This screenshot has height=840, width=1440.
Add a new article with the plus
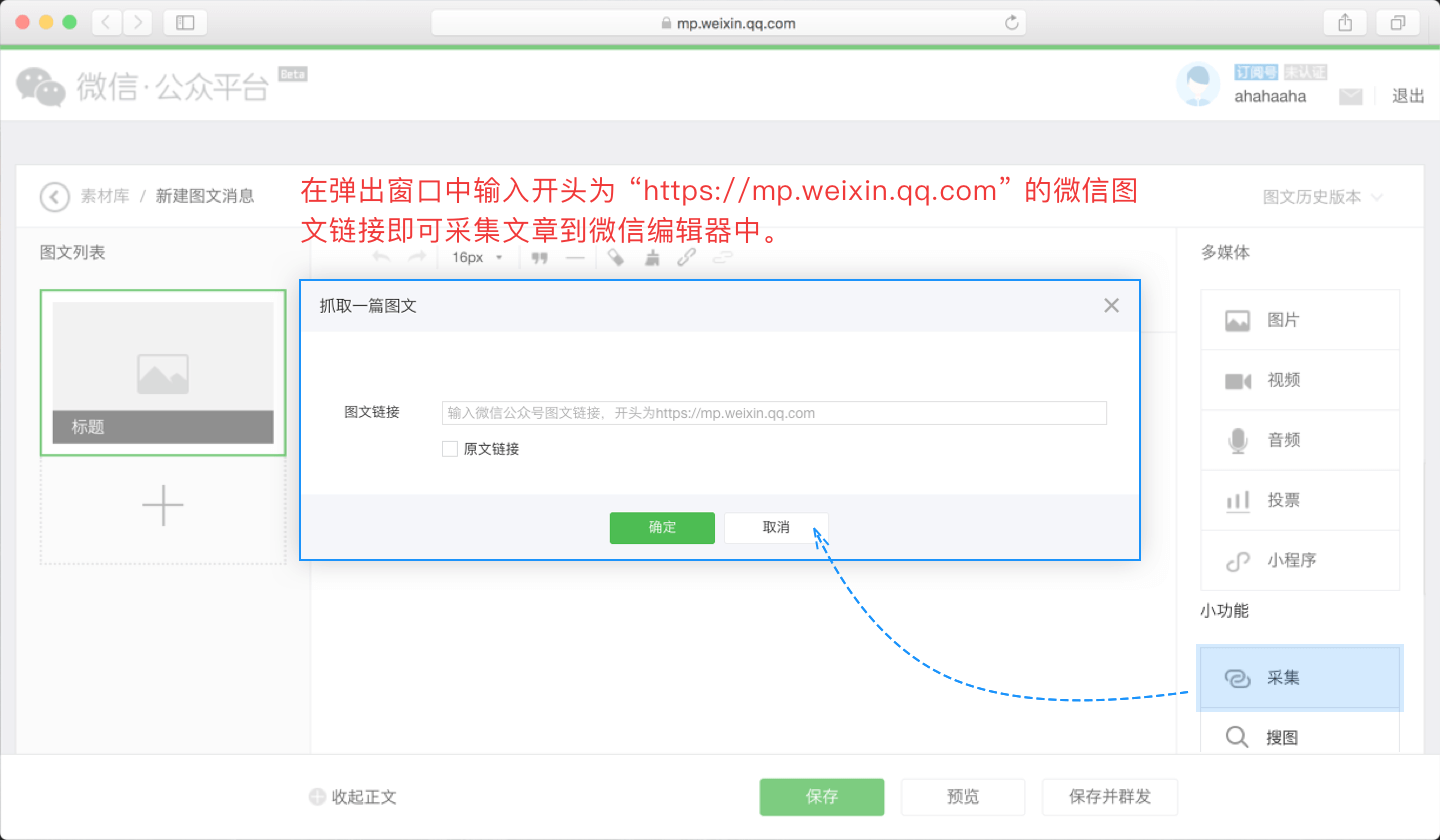click(163, 507)
